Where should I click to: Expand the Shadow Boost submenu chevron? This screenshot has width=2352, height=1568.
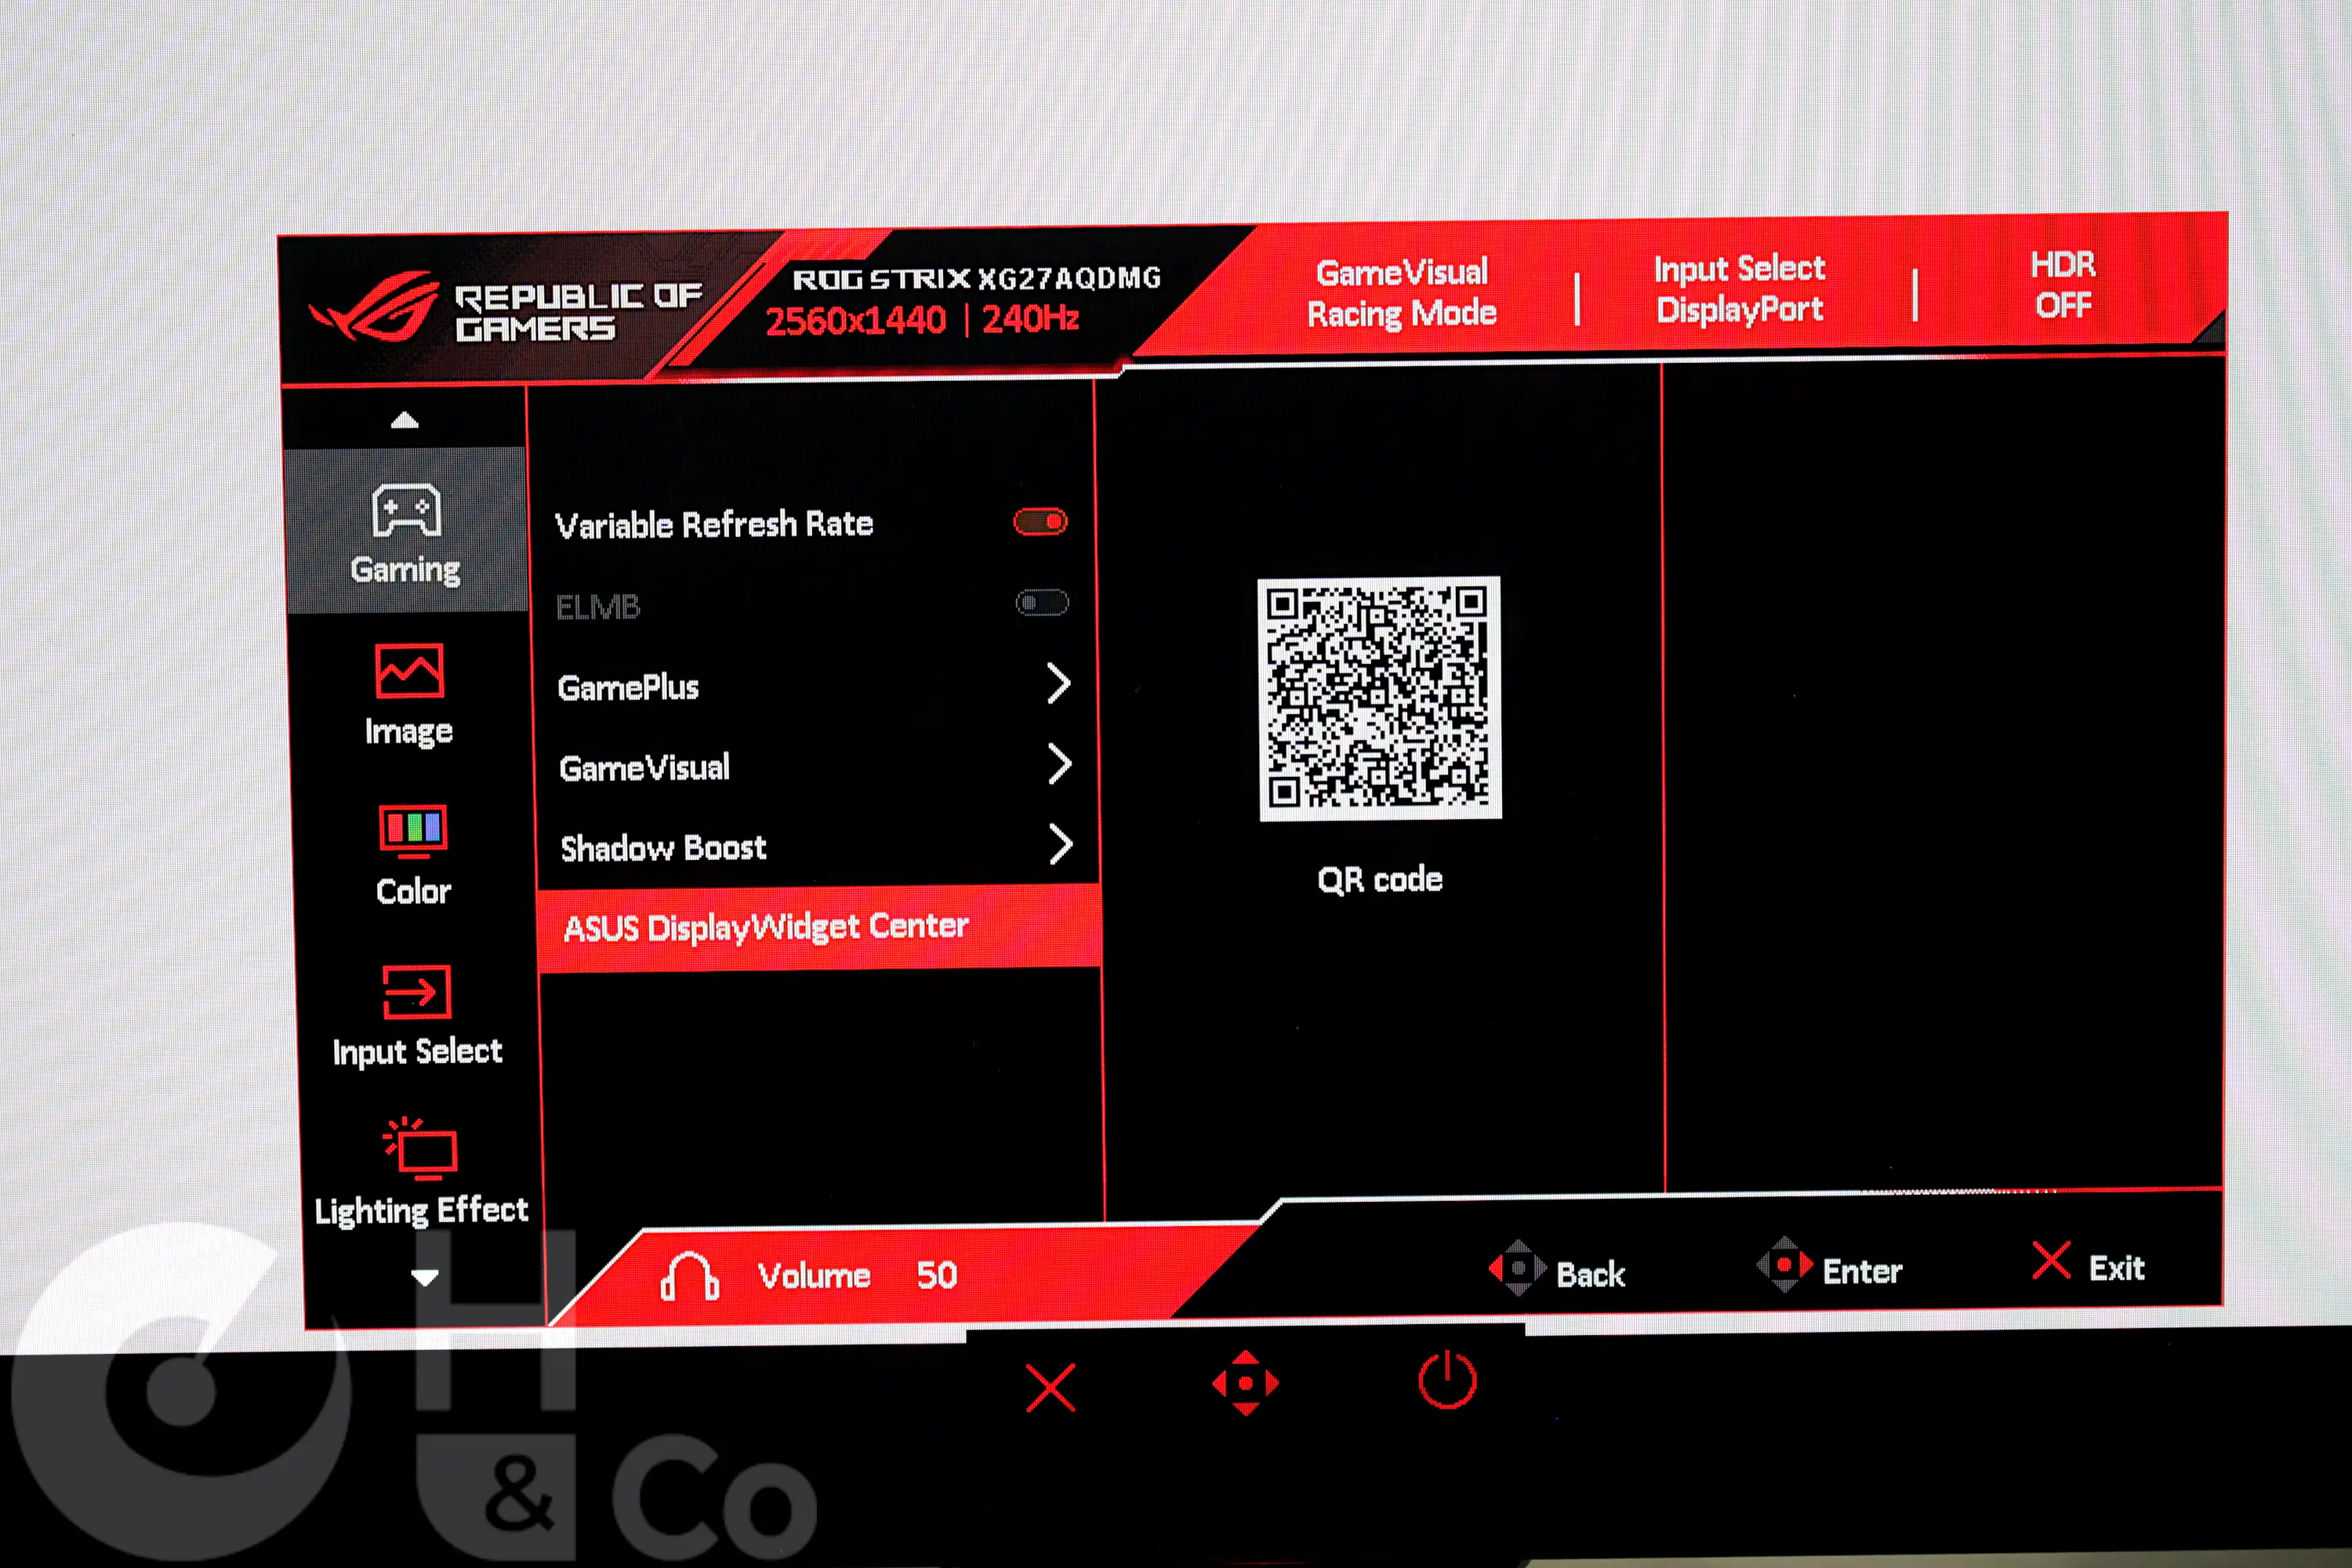(1061, 845)
